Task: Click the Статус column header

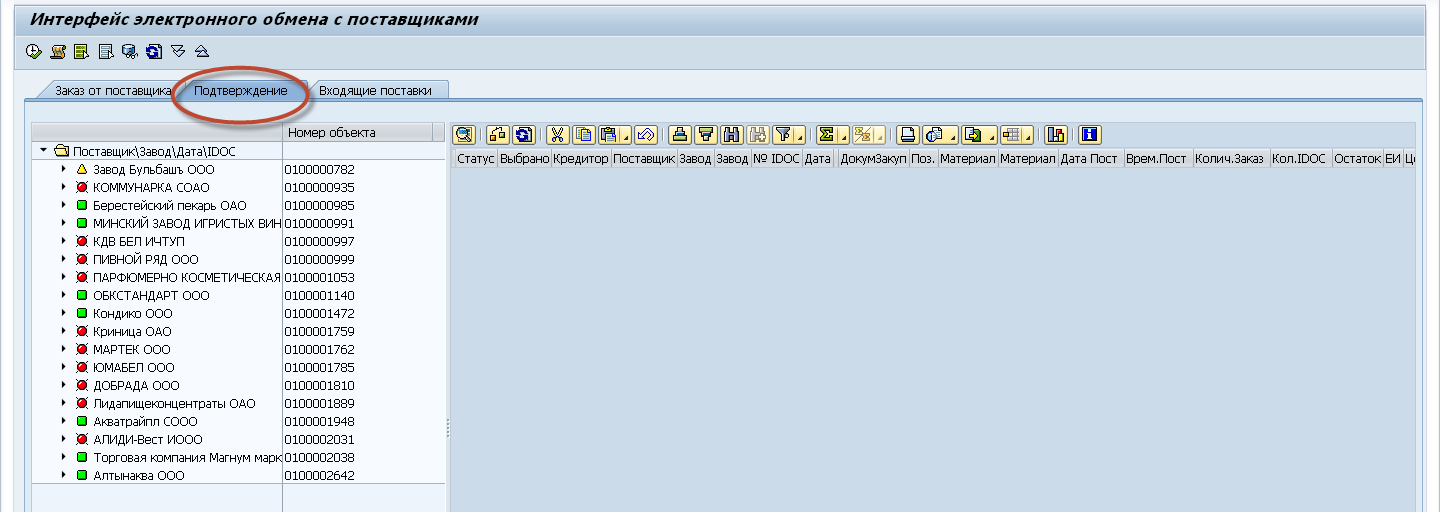Action: [x=476, y=158]
